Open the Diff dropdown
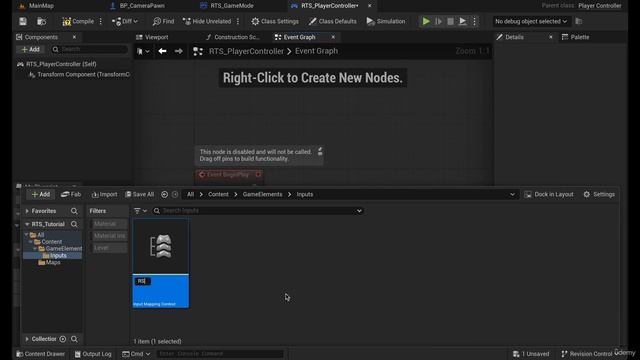Image resolution: width=640 pixels, height=360 pixels. 125,21
